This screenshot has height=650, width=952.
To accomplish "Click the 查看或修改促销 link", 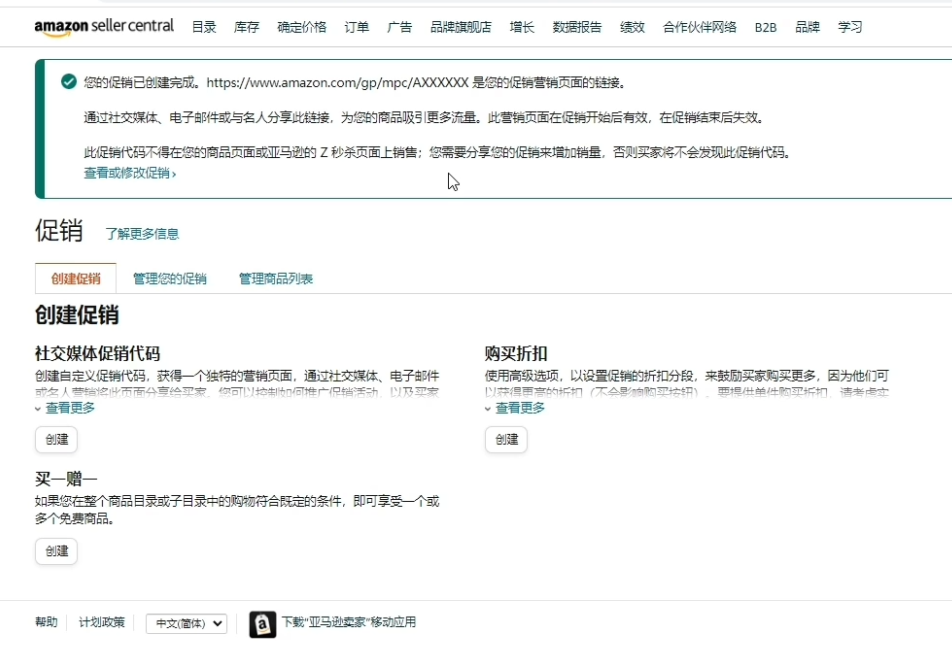I will (130, 173).
